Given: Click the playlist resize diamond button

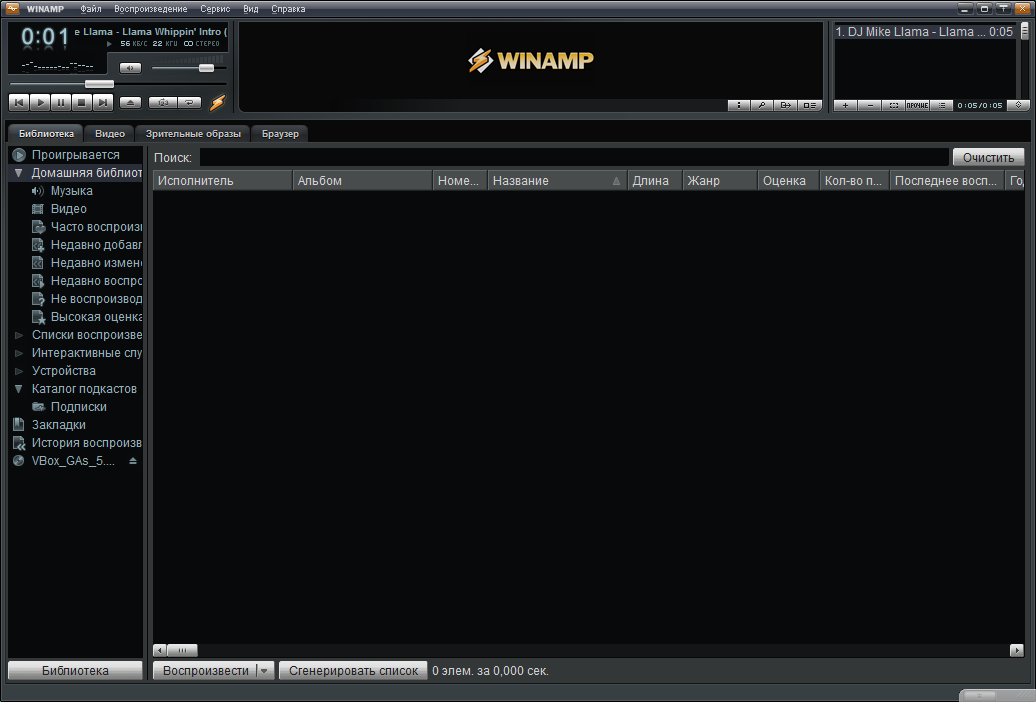Looking at the screenshot, I should point(1018,105).
